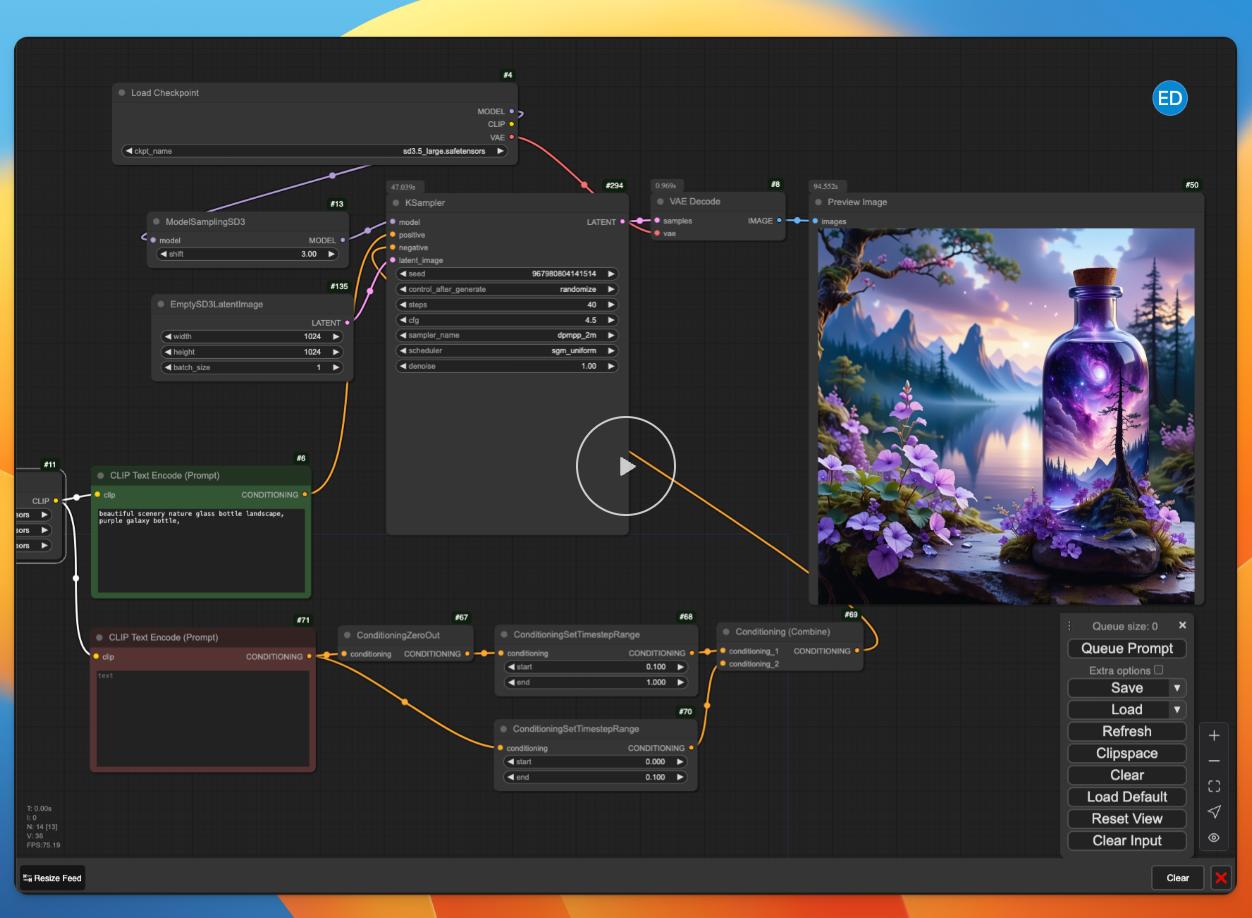This screenshot has width=1252, height=918.
Task: Open the ckpt_name checkpoint selector
Action: pos(315,151)
